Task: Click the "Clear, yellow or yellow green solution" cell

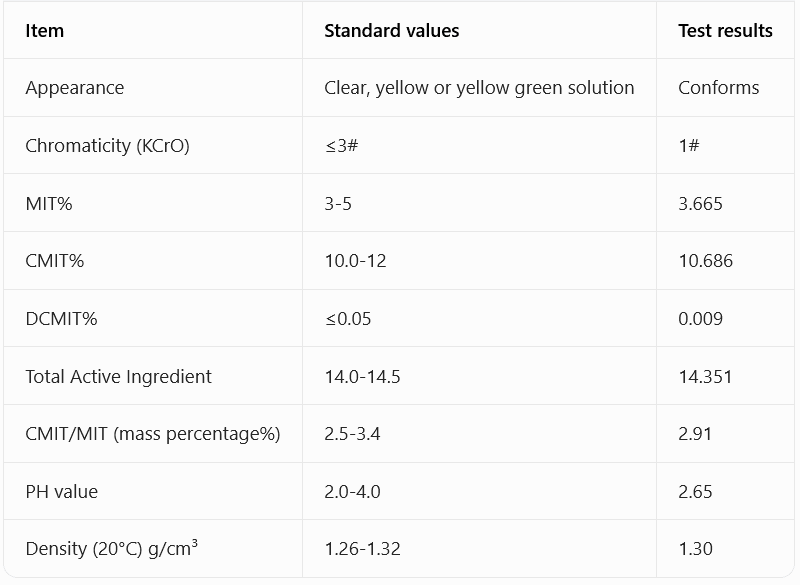Action: click(x=479, y=88)
